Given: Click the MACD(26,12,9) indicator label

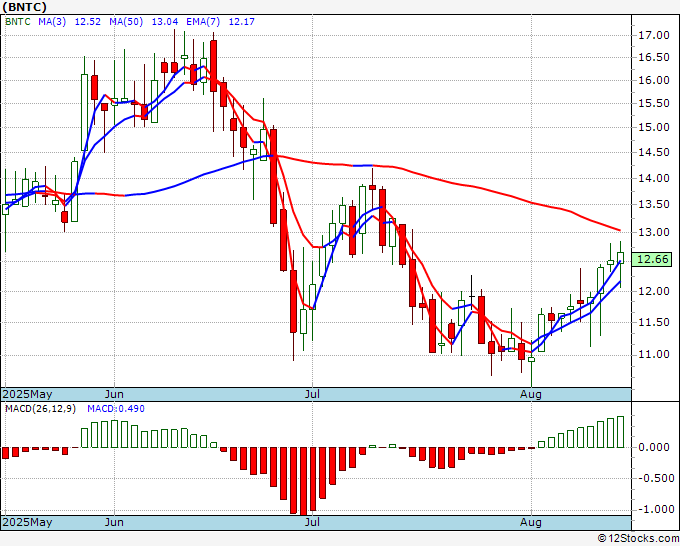Looking at the screenshot, I should tap(40, 409).
